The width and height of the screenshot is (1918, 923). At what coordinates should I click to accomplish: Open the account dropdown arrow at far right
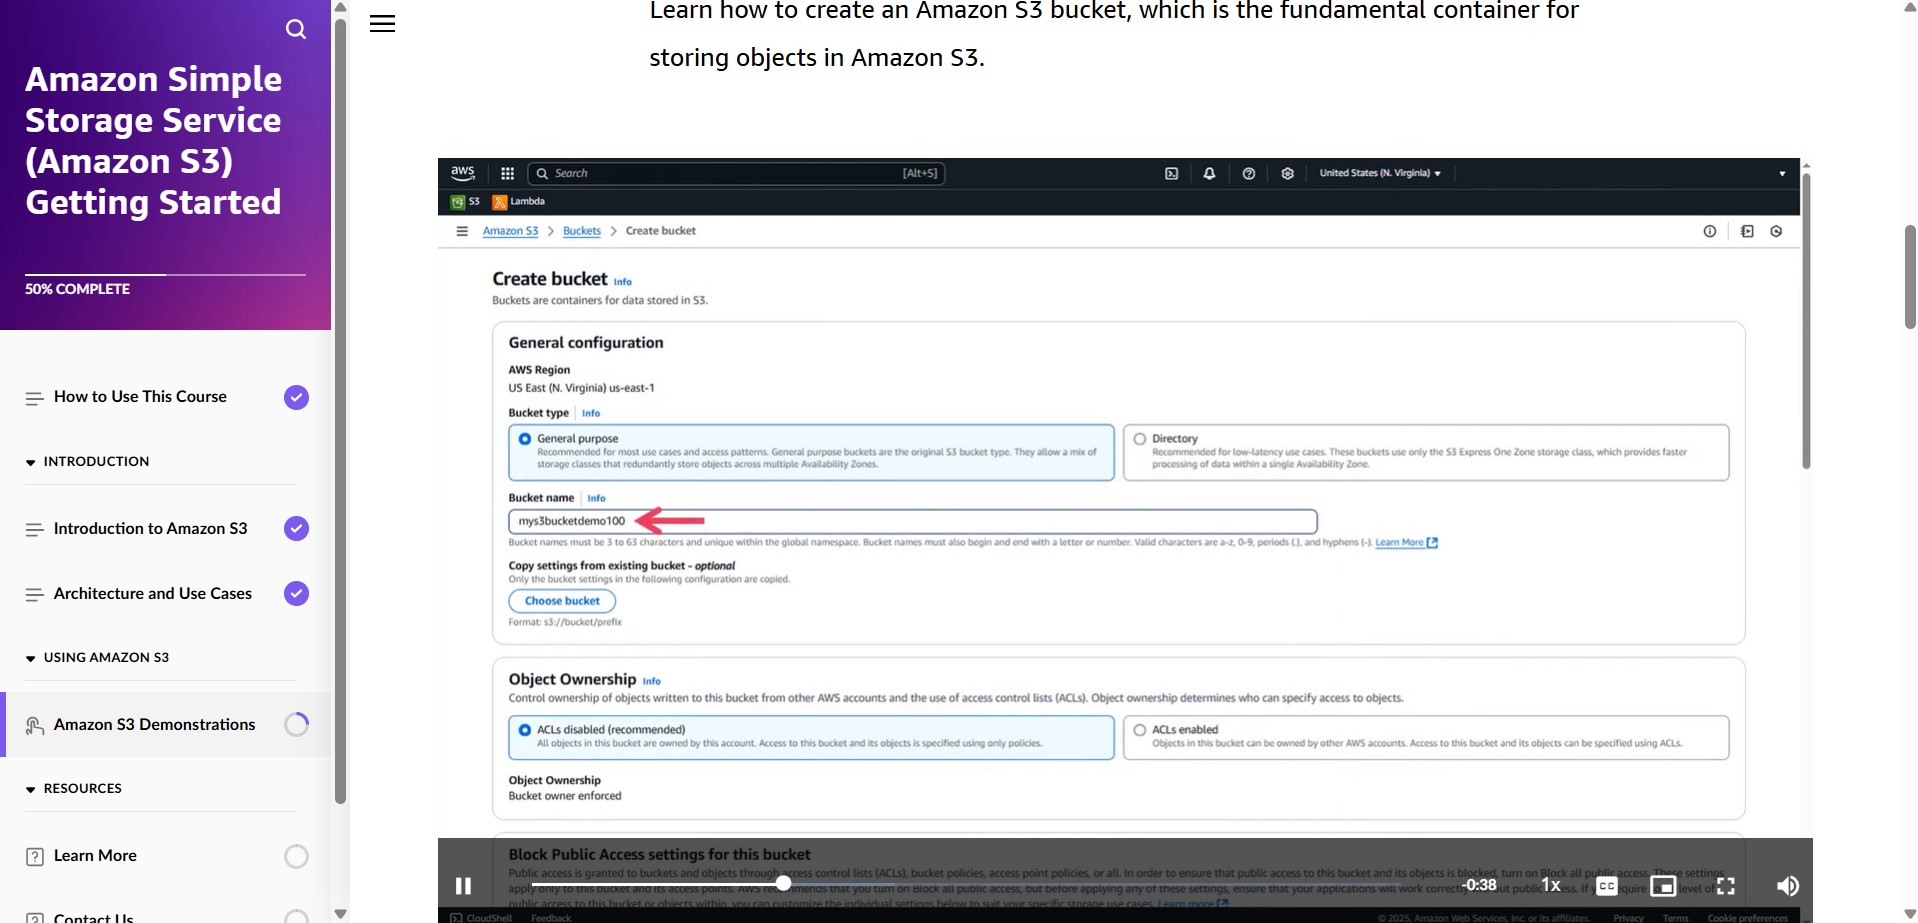(1782, 174)
